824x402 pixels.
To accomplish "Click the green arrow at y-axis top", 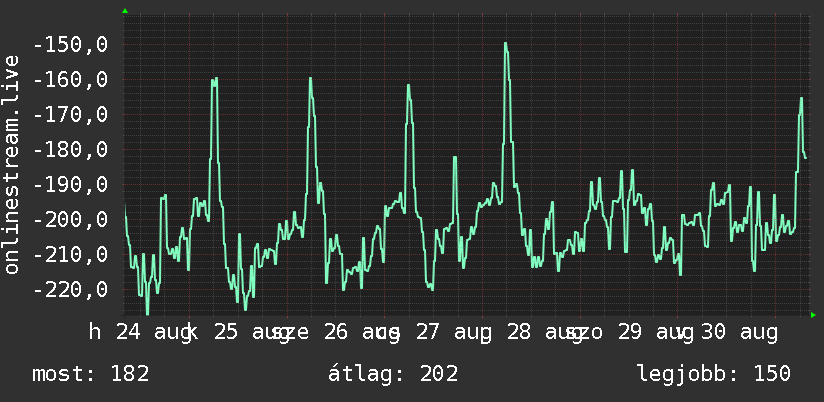I will point(125,11).
